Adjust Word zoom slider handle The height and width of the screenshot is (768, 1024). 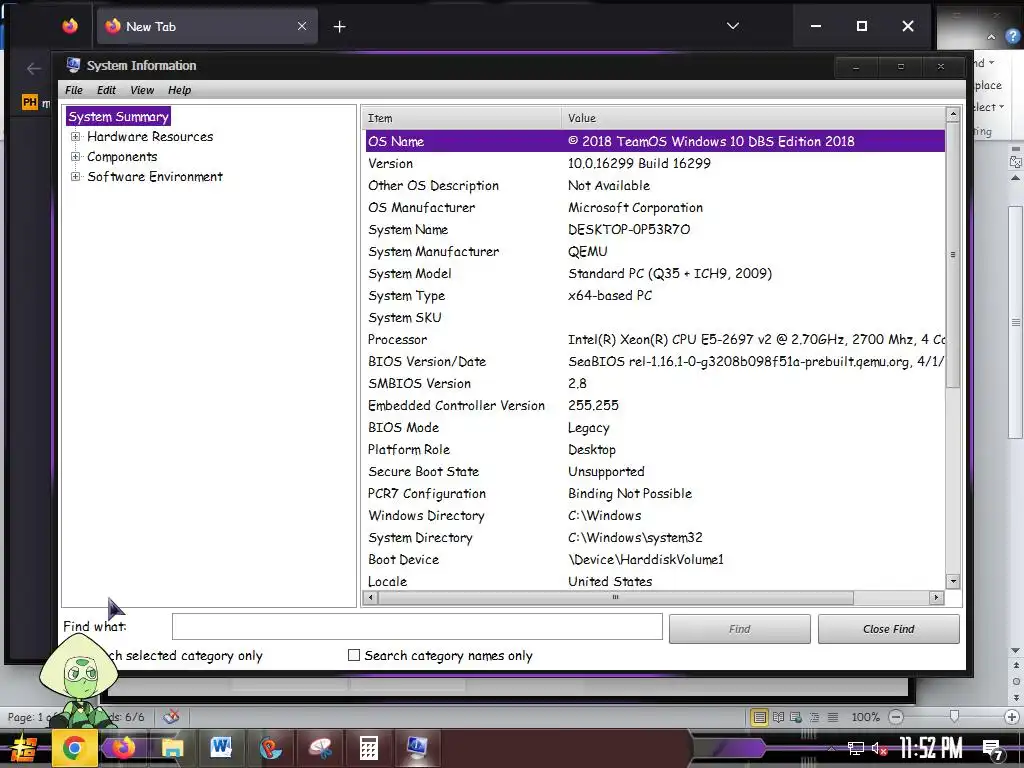click(x=954, y=717)
